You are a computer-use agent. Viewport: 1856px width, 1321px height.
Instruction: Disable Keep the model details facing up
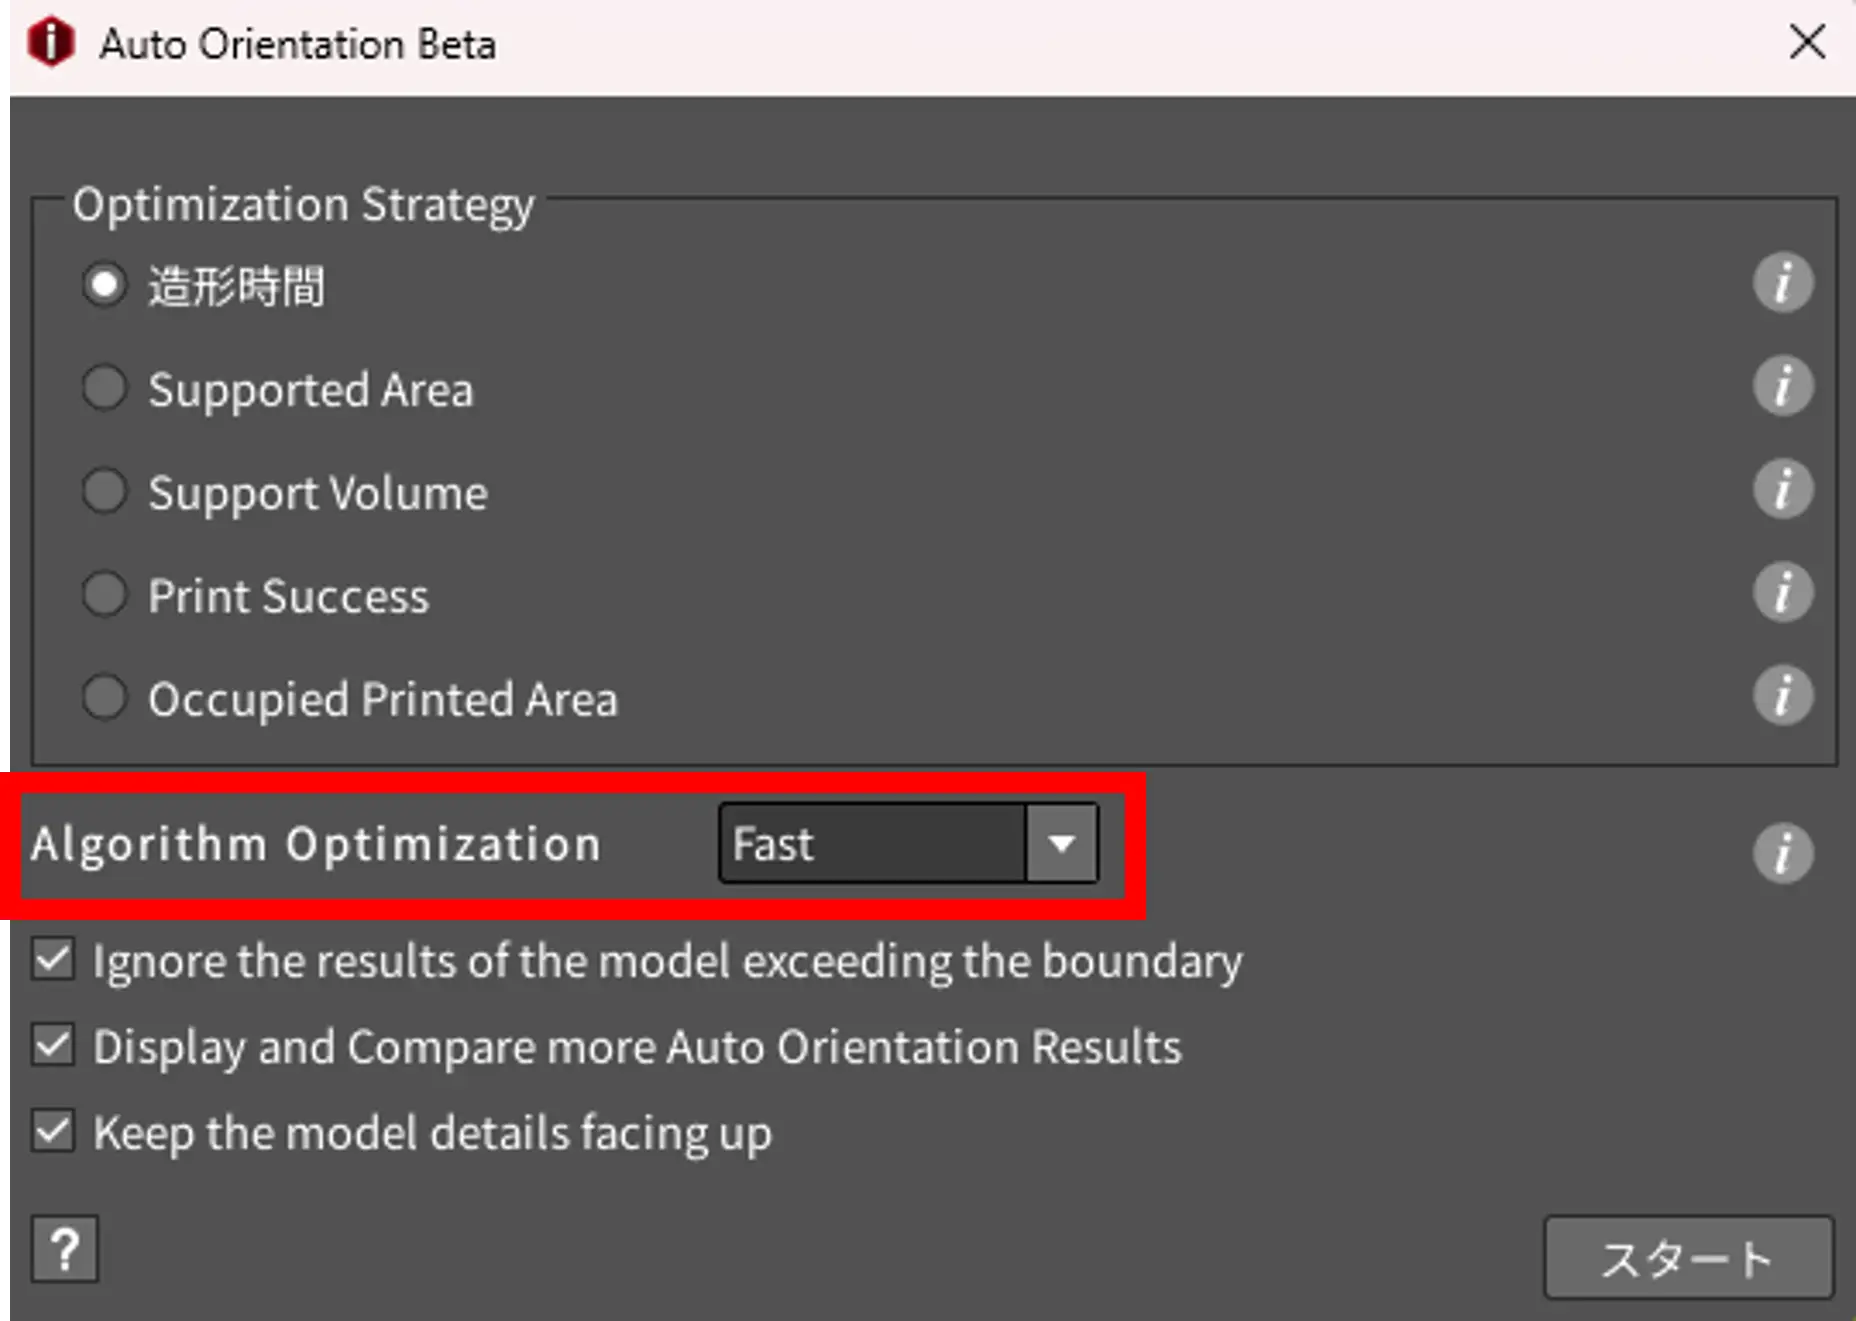point(53,1132)
